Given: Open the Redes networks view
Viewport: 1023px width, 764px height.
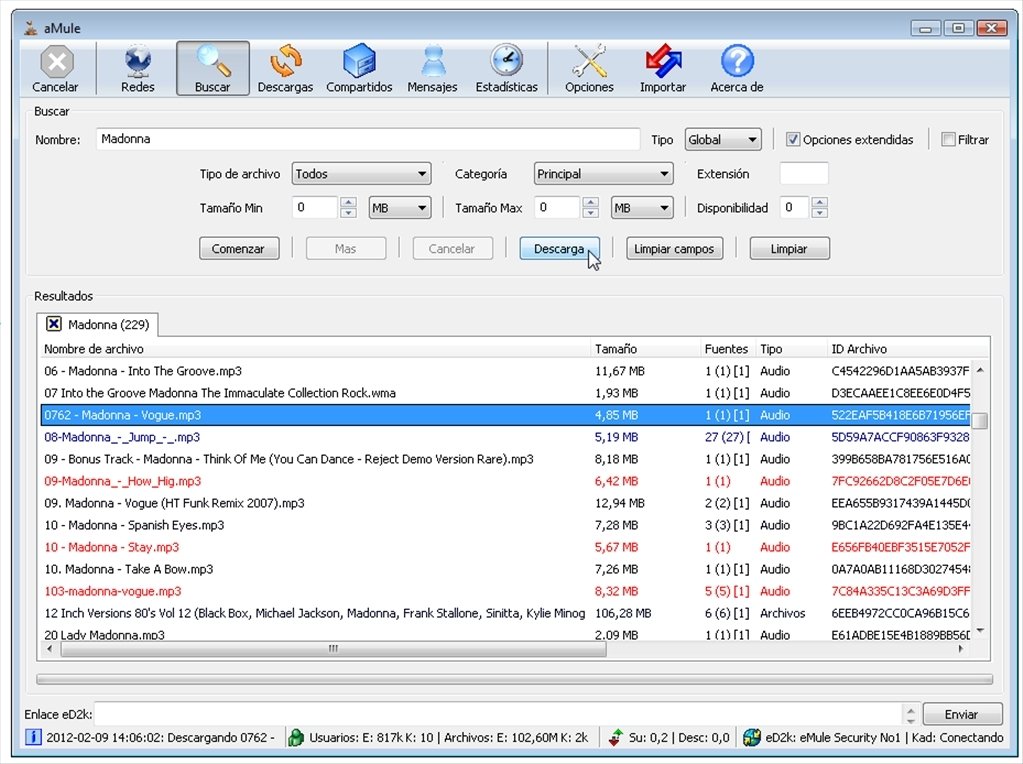Looking at the screenshot, I should tap(138, 69).
